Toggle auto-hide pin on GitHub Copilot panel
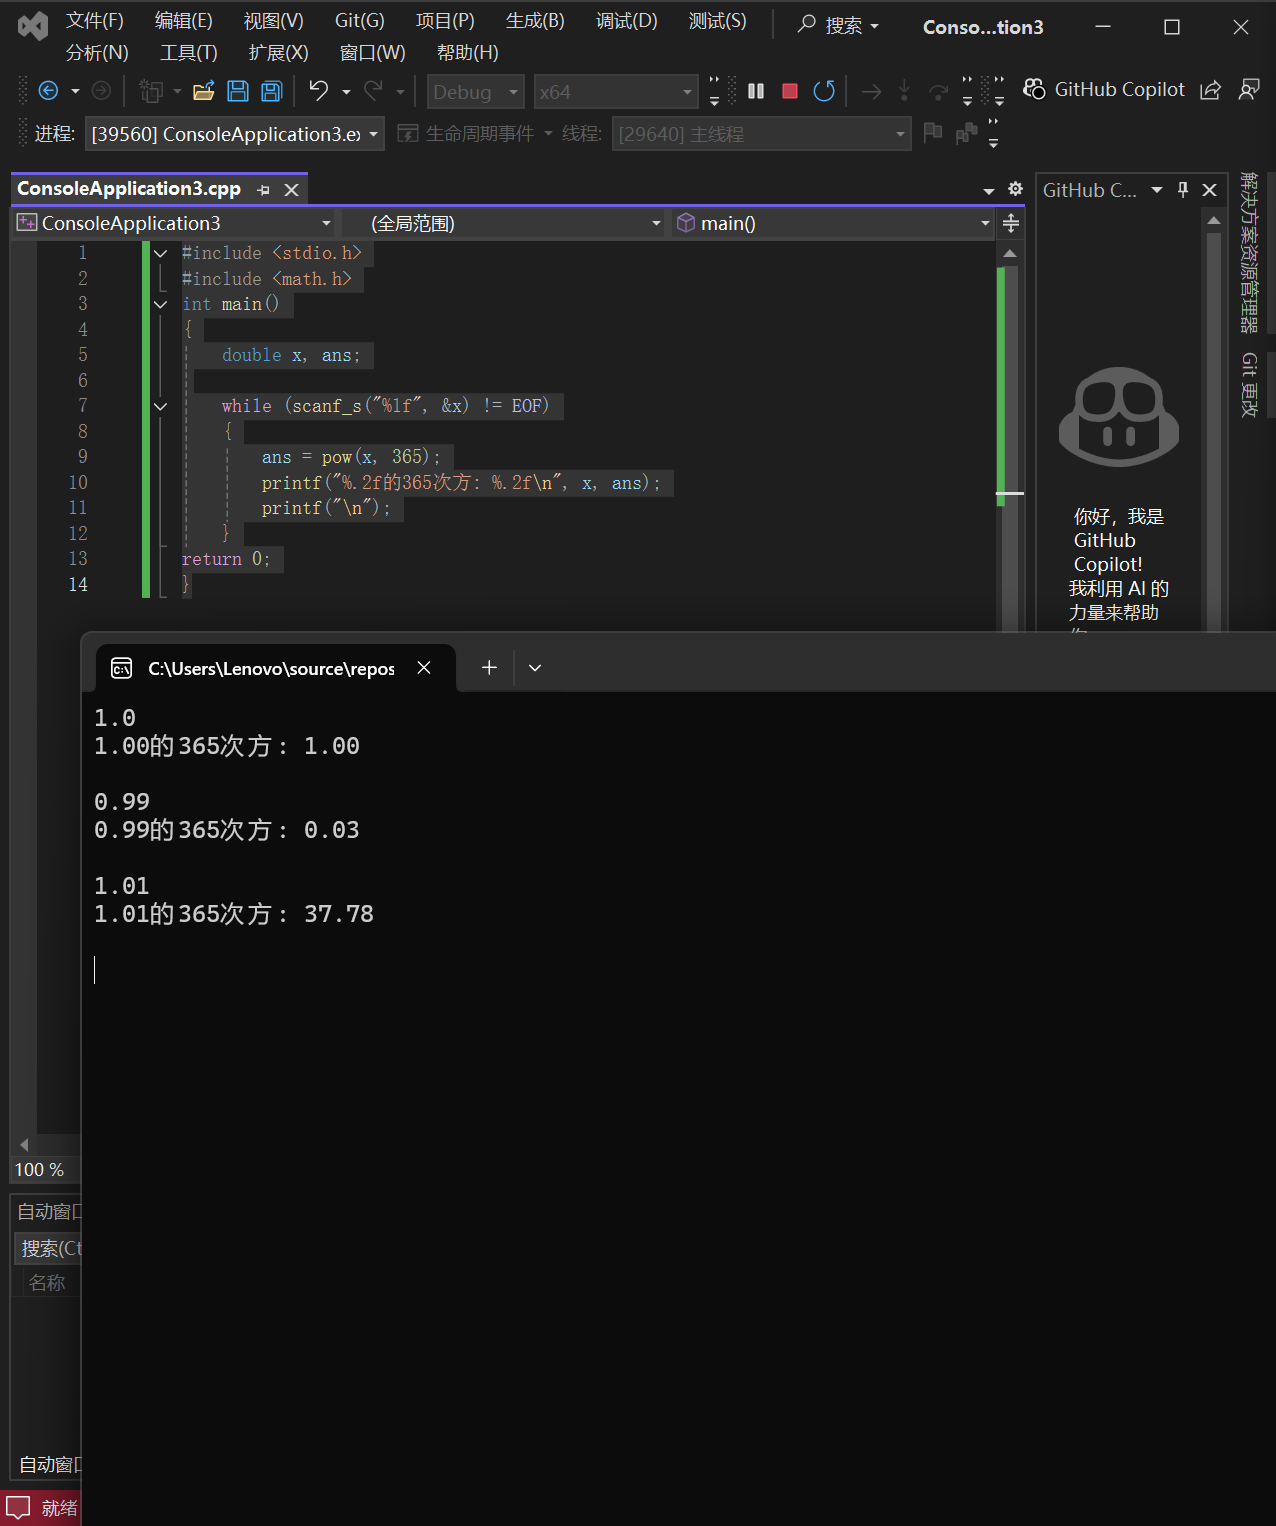This screenshot has width=1276, height=1526. click(1183, 189)
